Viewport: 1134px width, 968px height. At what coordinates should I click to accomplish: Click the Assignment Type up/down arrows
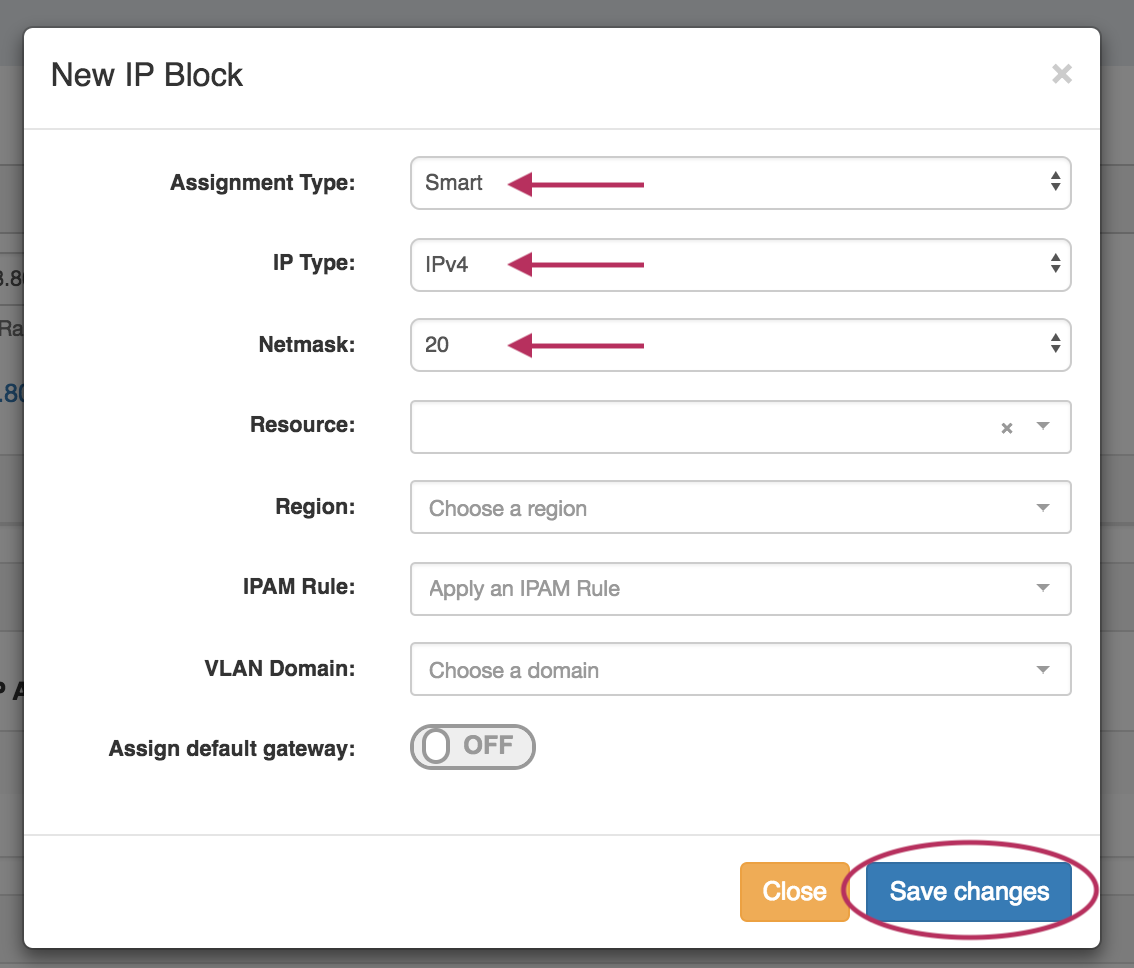pyautogui.click(x=1055, y=182)
